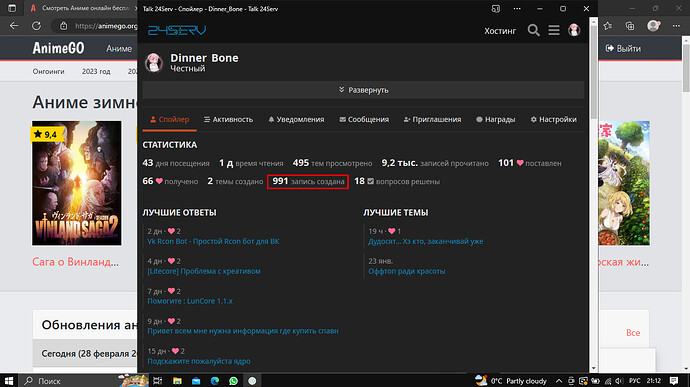Click the '43 дня посещения' statistic

176,163
